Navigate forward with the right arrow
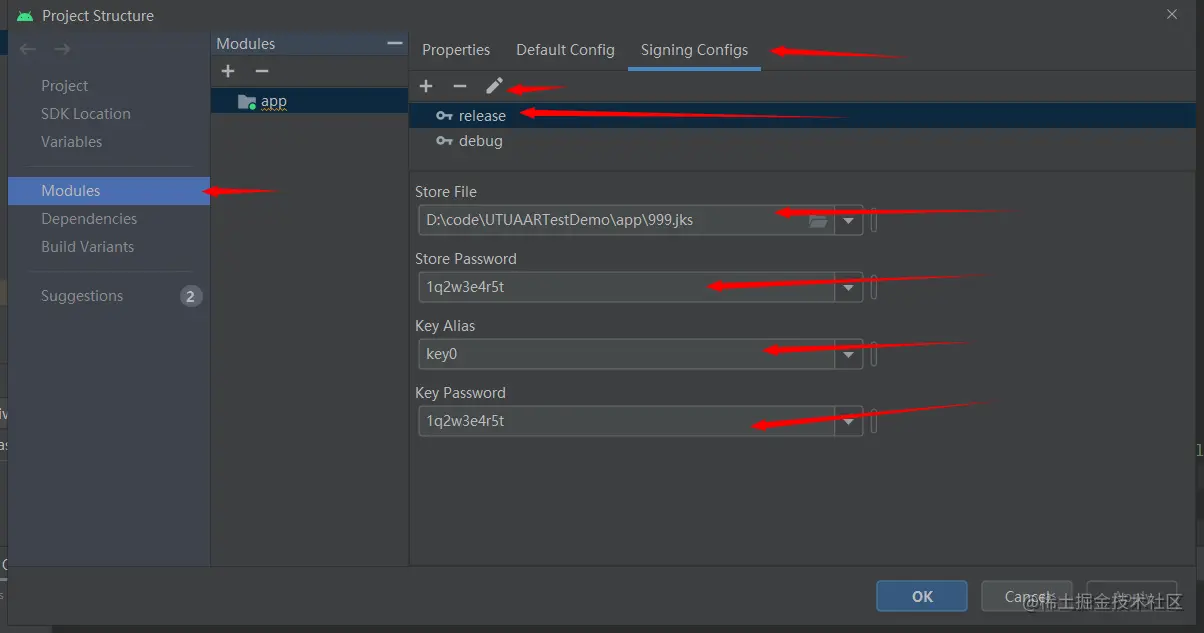Image resolution: width=1204 pixels, height=633 pixels. 62,49
